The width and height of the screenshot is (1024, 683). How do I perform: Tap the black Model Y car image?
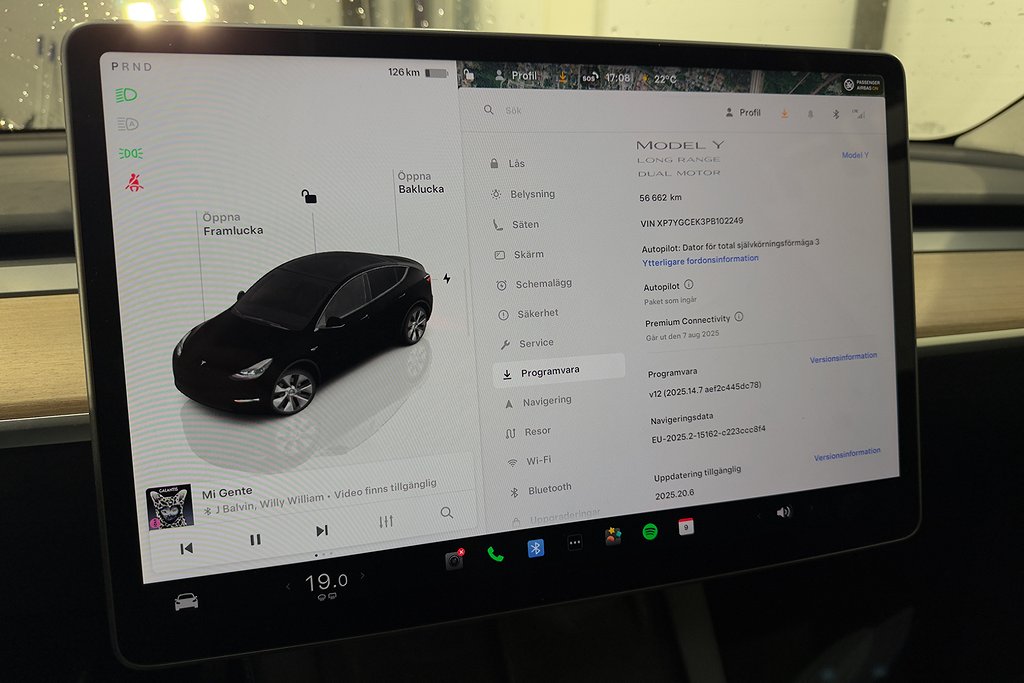304,333
